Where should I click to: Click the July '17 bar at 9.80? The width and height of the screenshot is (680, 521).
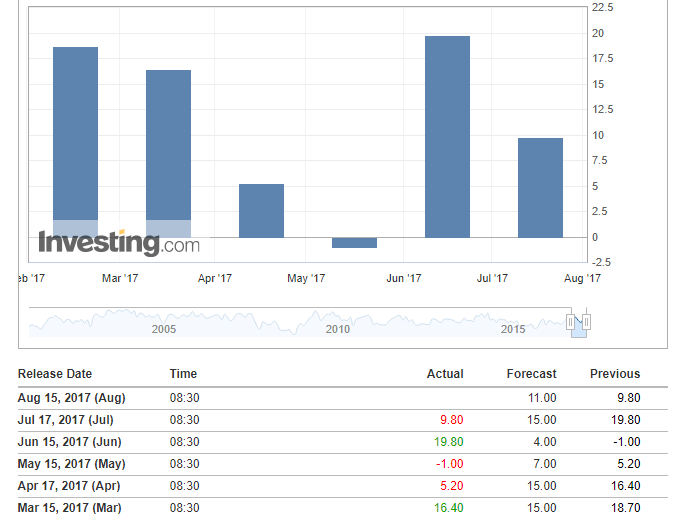540,188
